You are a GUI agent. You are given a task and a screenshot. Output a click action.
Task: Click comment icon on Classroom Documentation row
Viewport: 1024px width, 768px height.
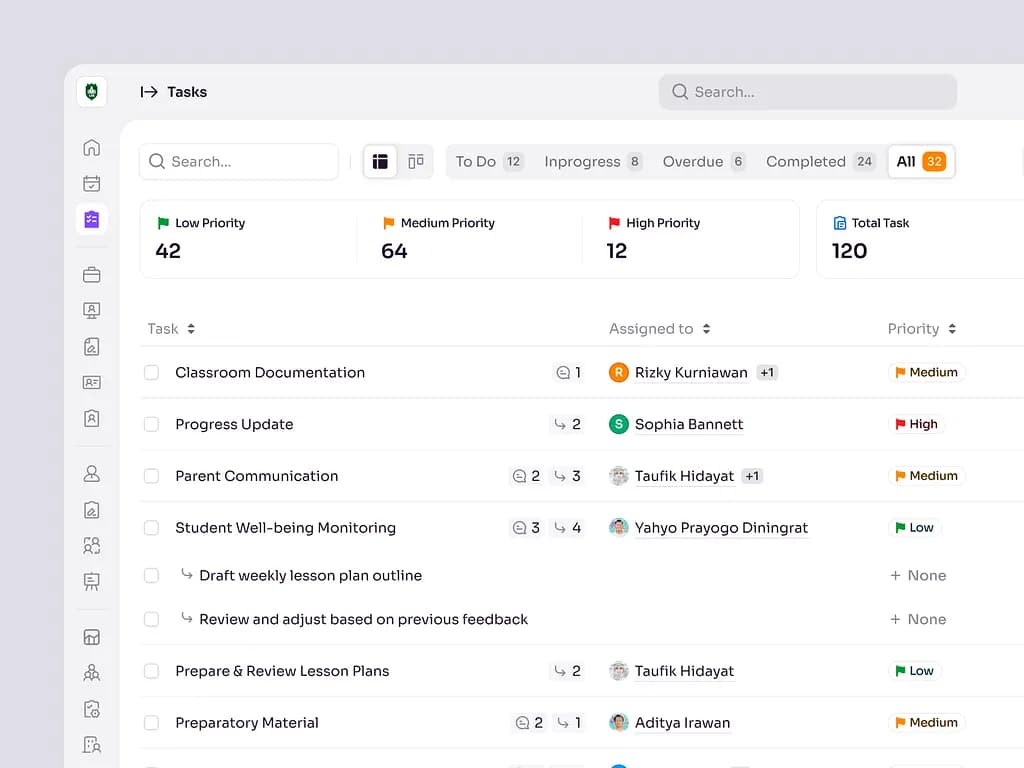[x=562, y=372]
